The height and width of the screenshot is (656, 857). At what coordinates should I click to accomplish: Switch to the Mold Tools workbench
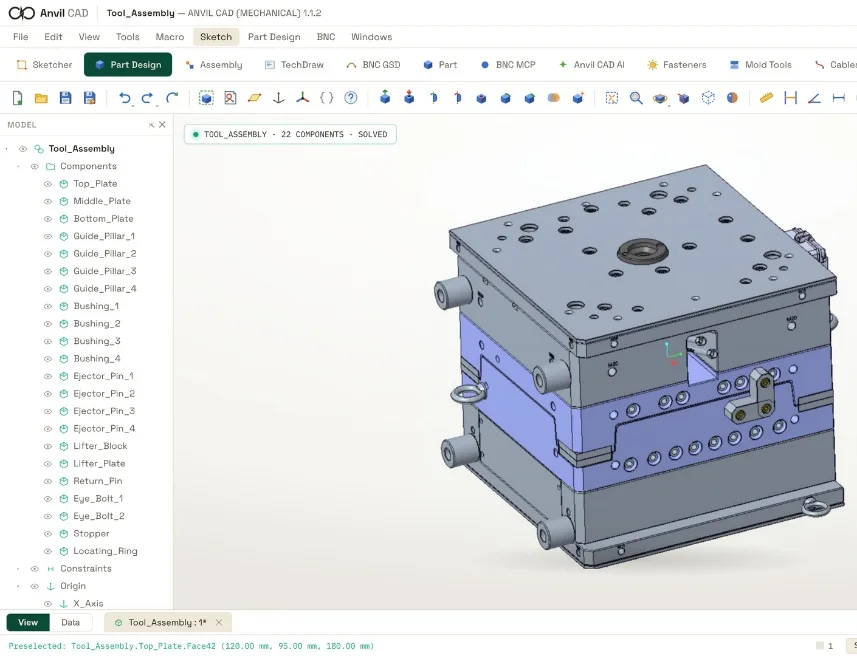pyautogui.click(x=760, y=65)
